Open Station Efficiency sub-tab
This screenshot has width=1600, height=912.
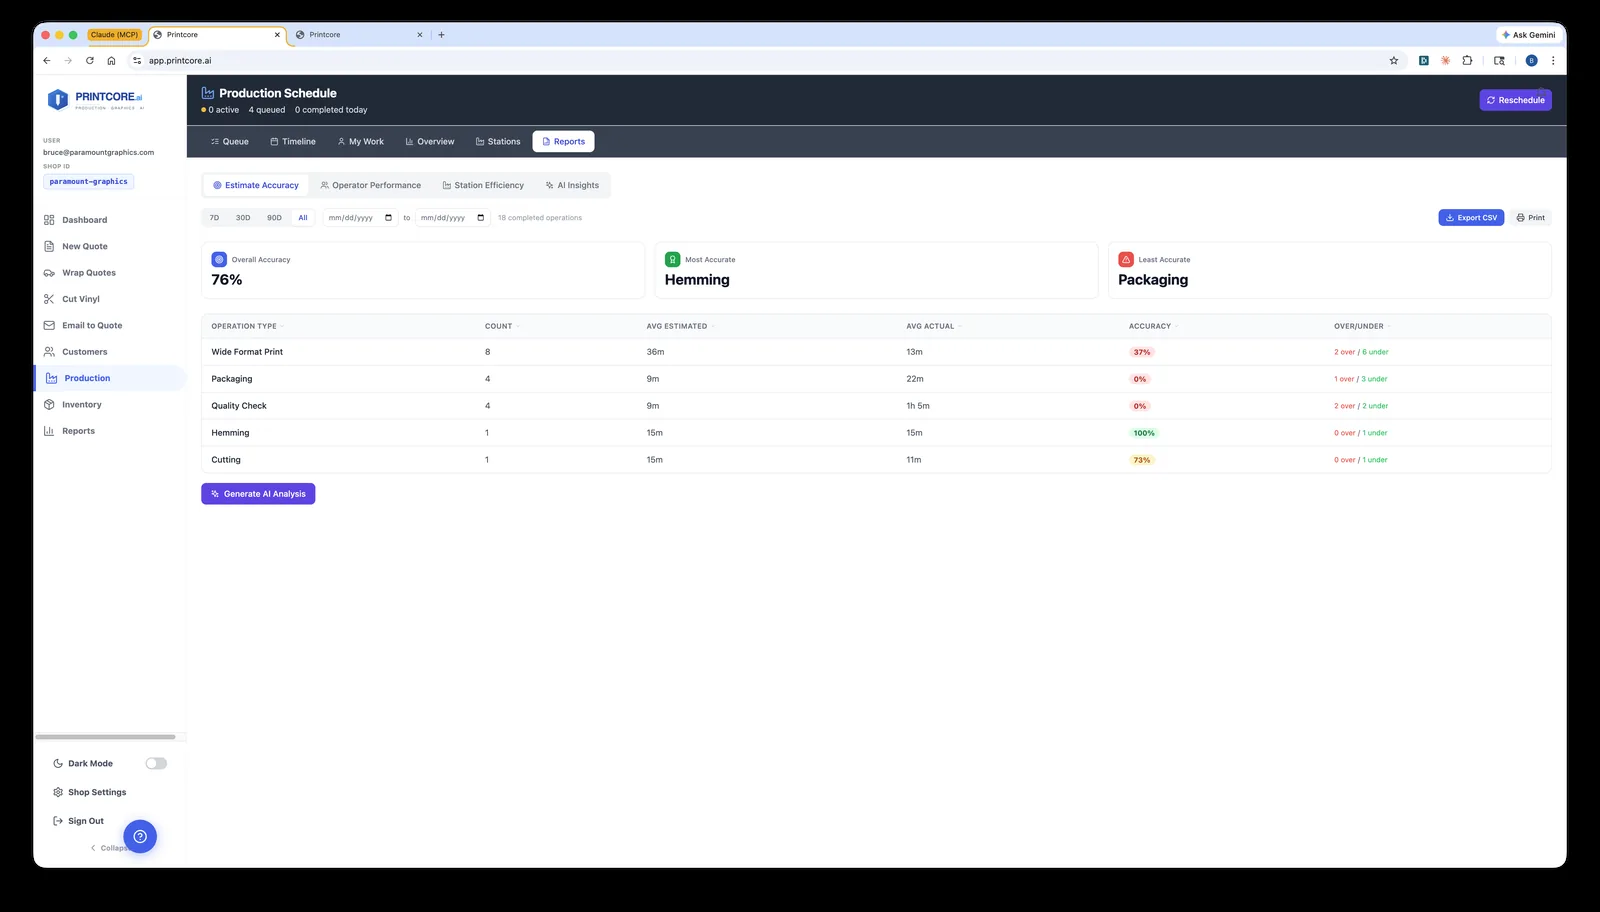[x=483, y=185]
